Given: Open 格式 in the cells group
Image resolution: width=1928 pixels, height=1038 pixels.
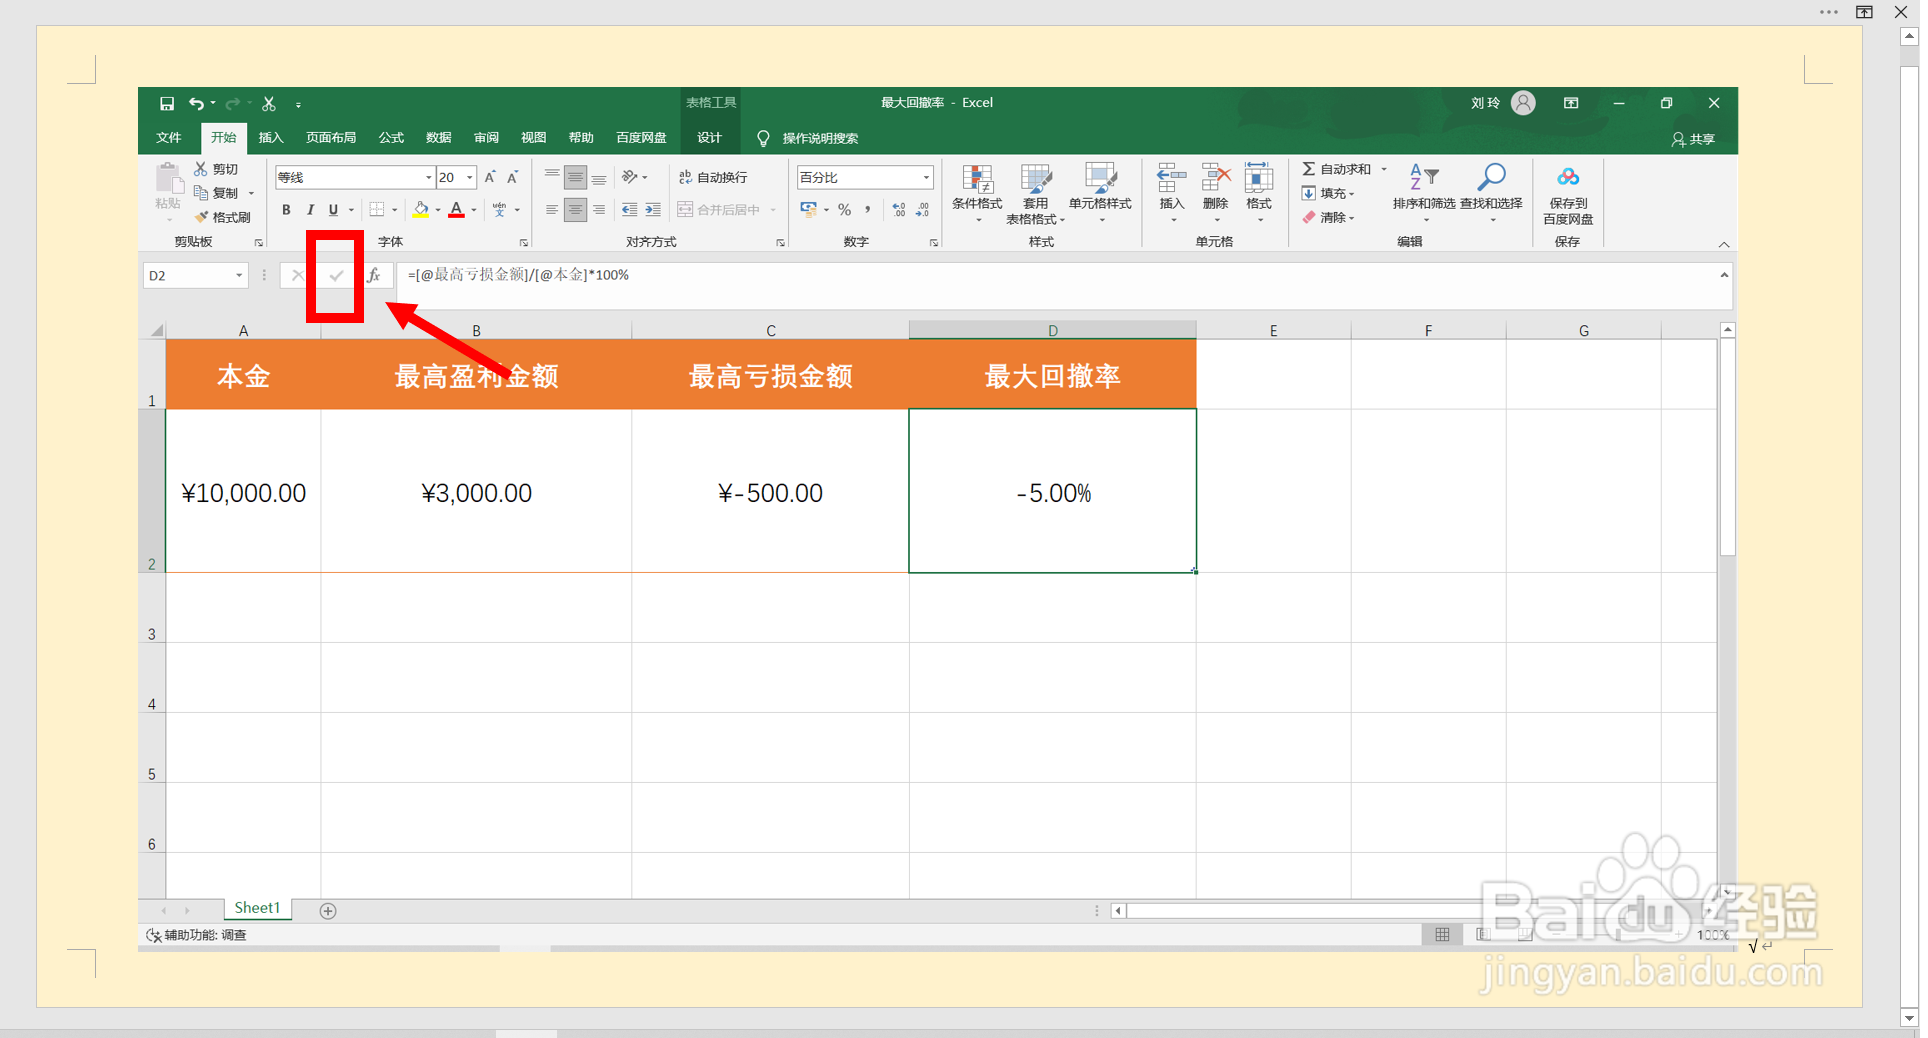Looking at the screenshot, I should coord(1259,194).
